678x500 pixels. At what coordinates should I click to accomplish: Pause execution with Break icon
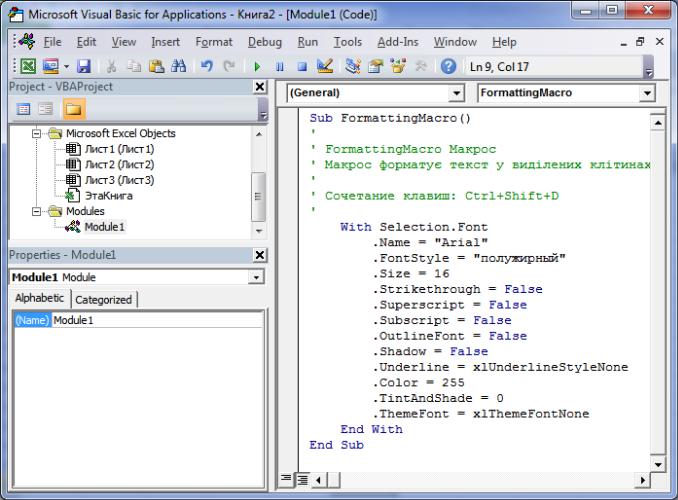(280, 67)
